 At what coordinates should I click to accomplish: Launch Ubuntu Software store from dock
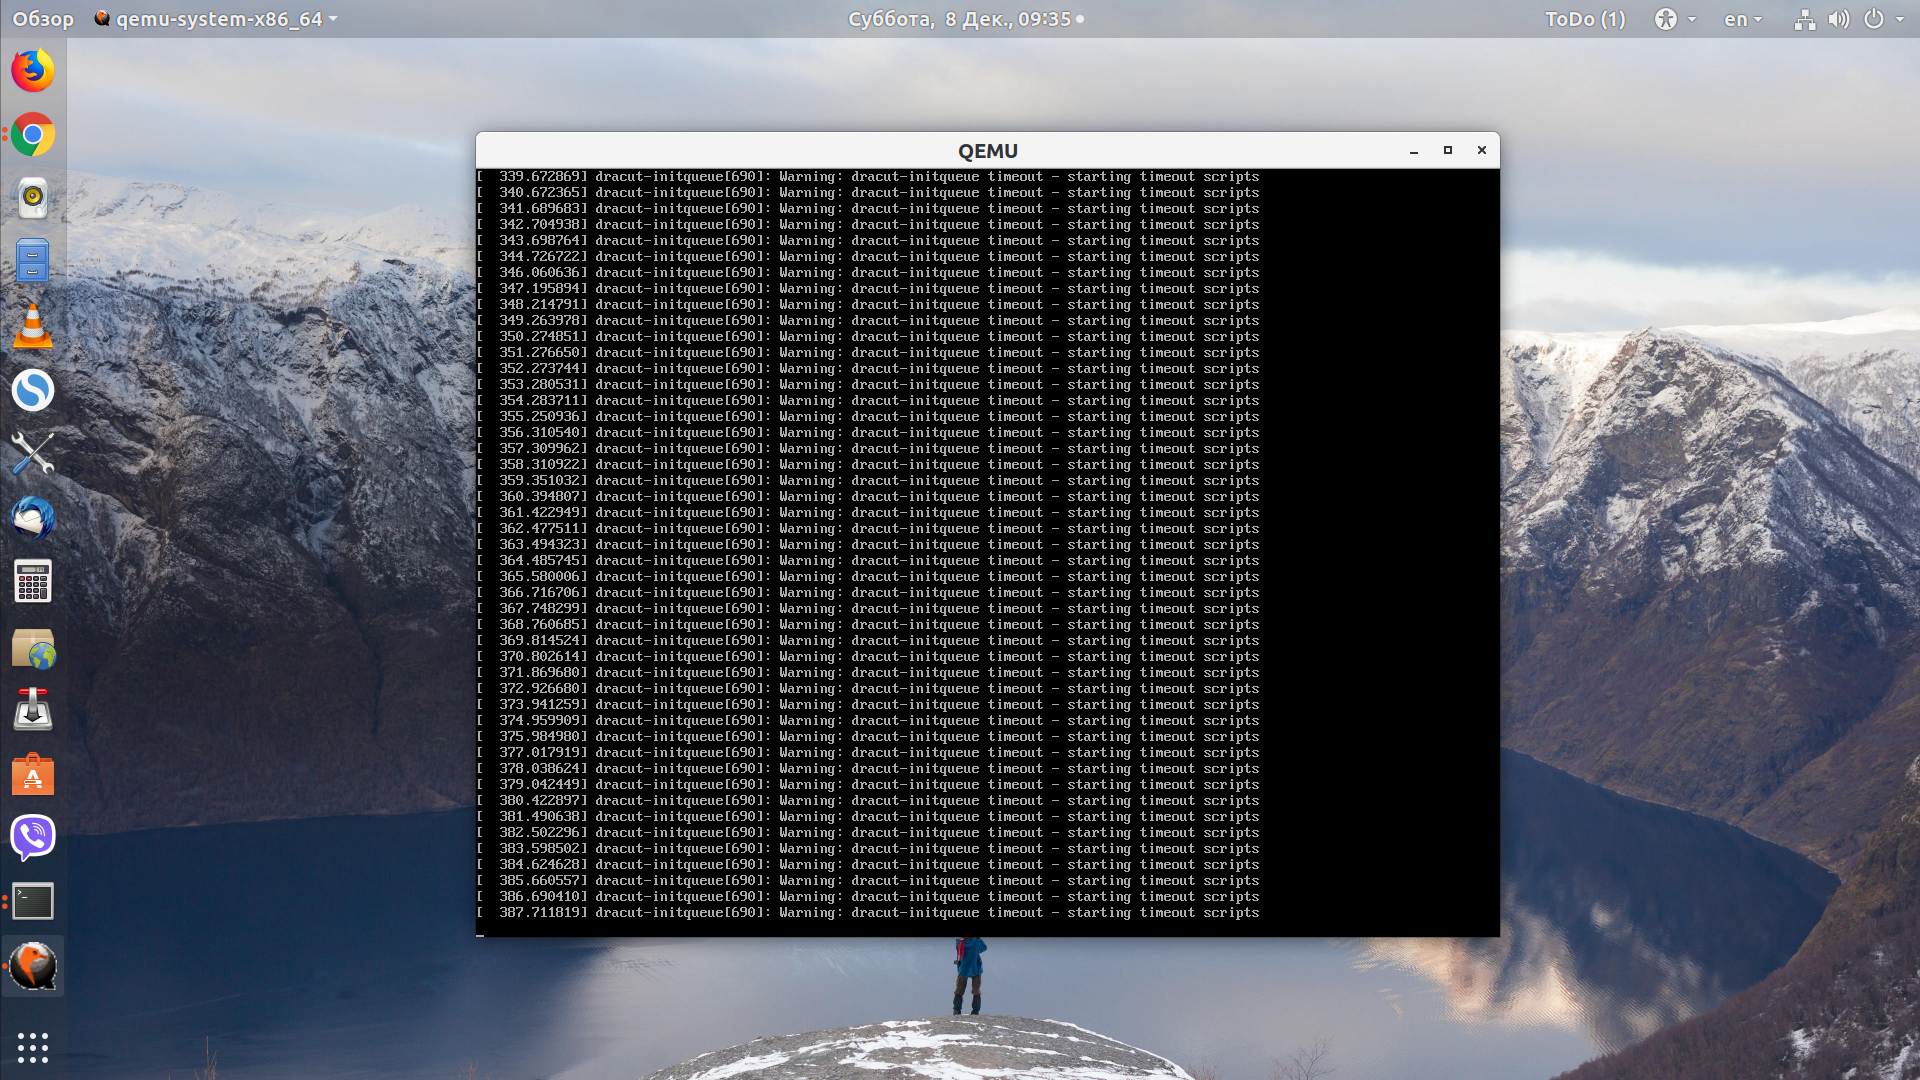pyautogui.click(x=33, y=774)
